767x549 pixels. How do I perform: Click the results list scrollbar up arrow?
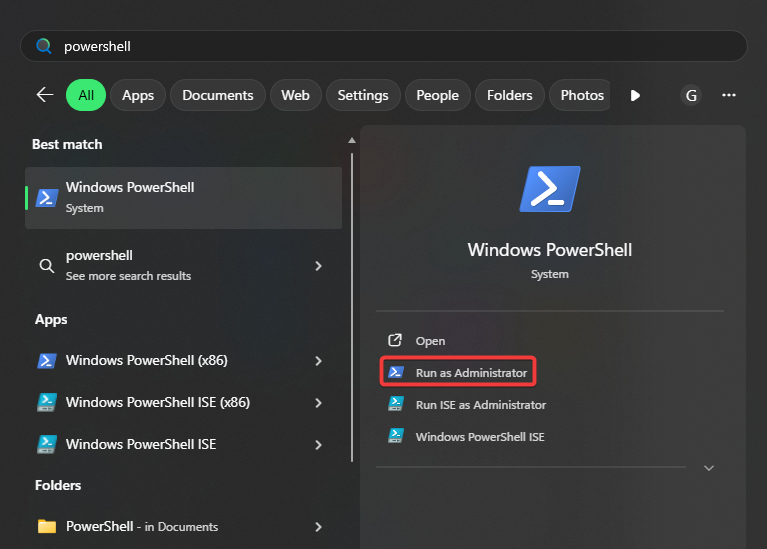click(352, 140)
